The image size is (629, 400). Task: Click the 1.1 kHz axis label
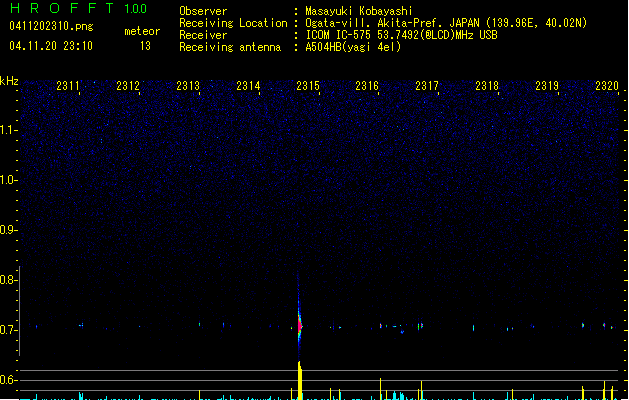click(8, 130)
